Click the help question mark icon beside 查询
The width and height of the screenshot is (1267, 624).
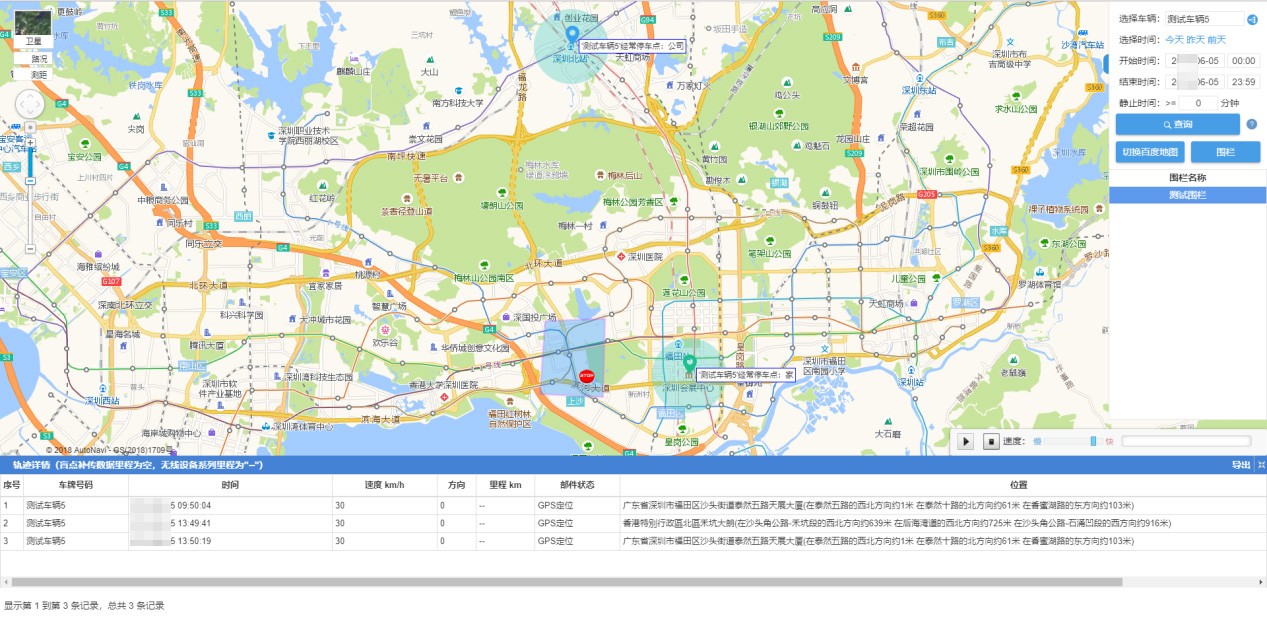point(1253,124)
